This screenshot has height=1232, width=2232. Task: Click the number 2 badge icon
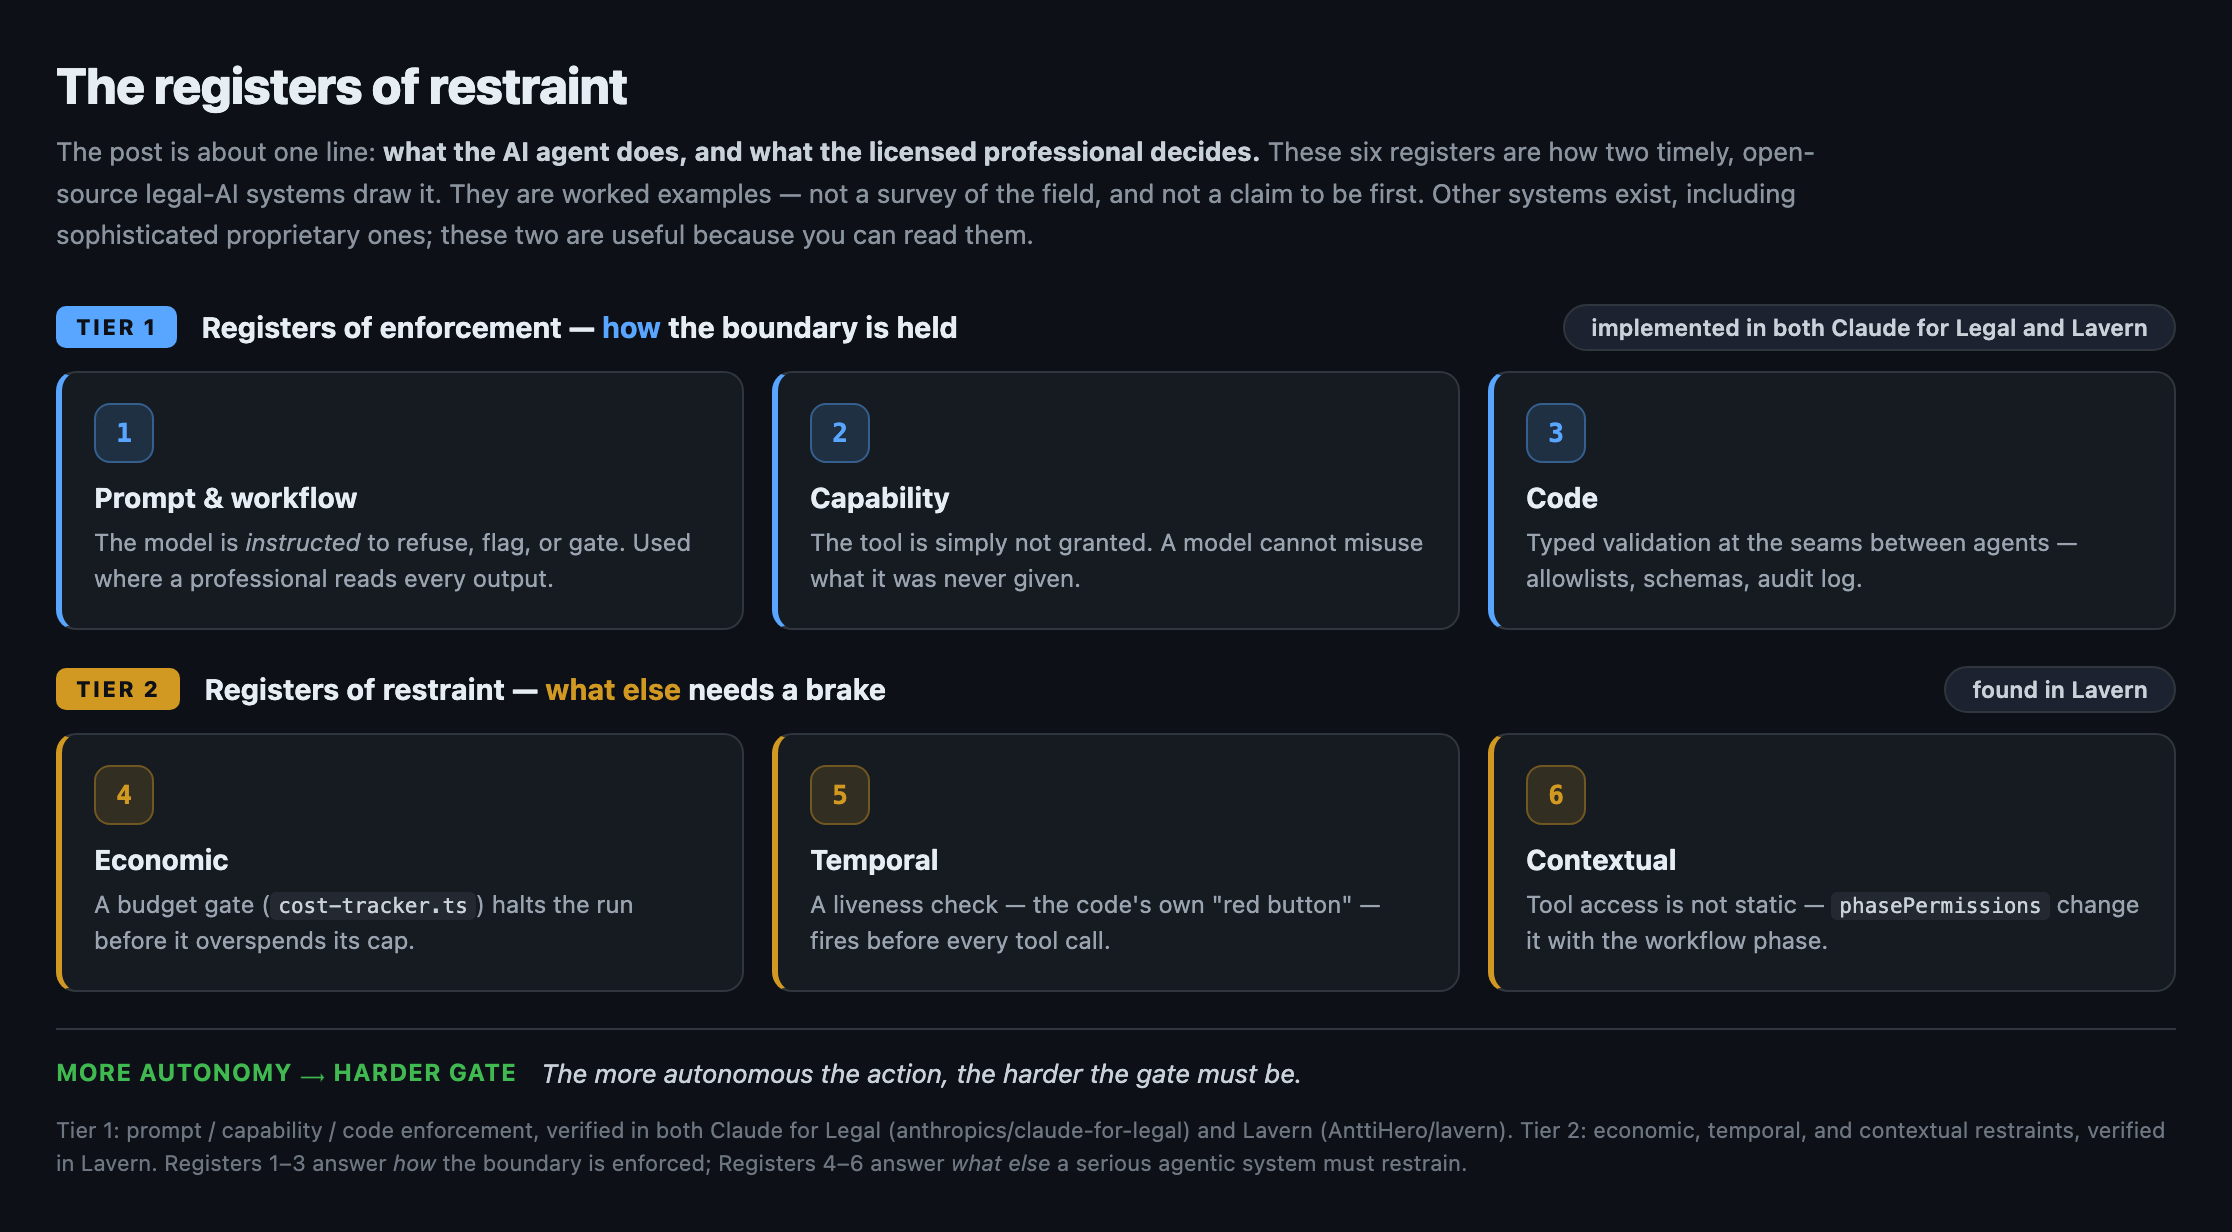(x=840, y=433)
